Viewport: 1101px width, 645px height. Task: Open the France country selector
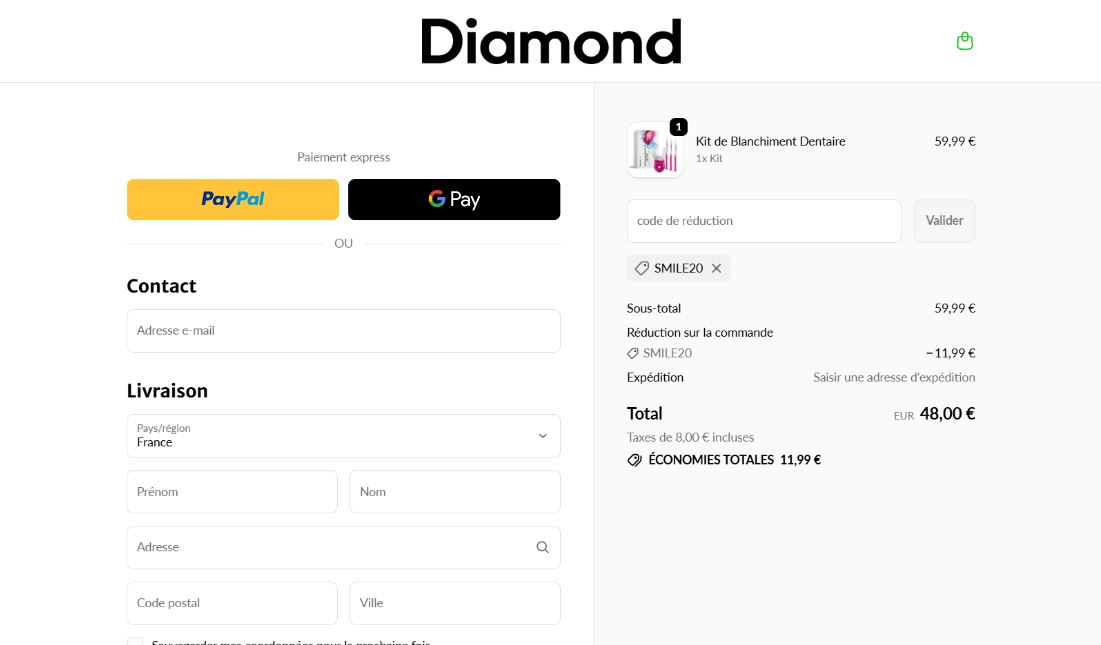click(x=343, y=436)
